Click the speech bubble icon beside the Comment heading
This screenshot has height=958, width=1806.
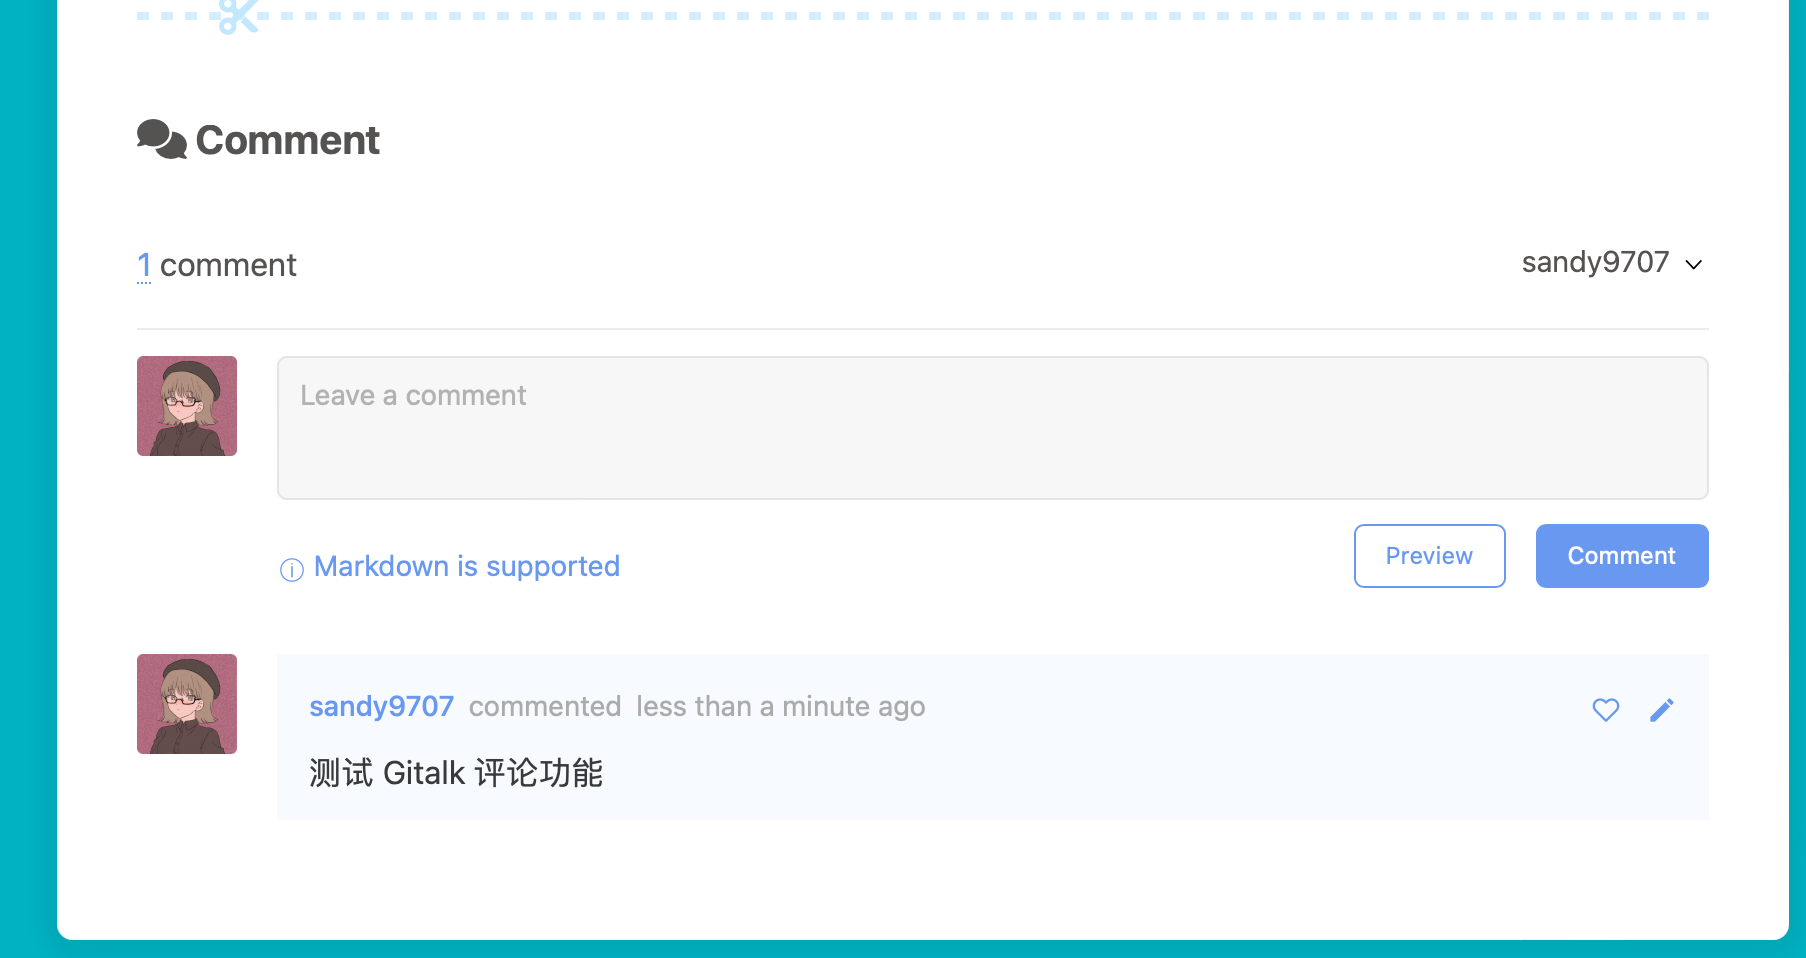point(161,139)
